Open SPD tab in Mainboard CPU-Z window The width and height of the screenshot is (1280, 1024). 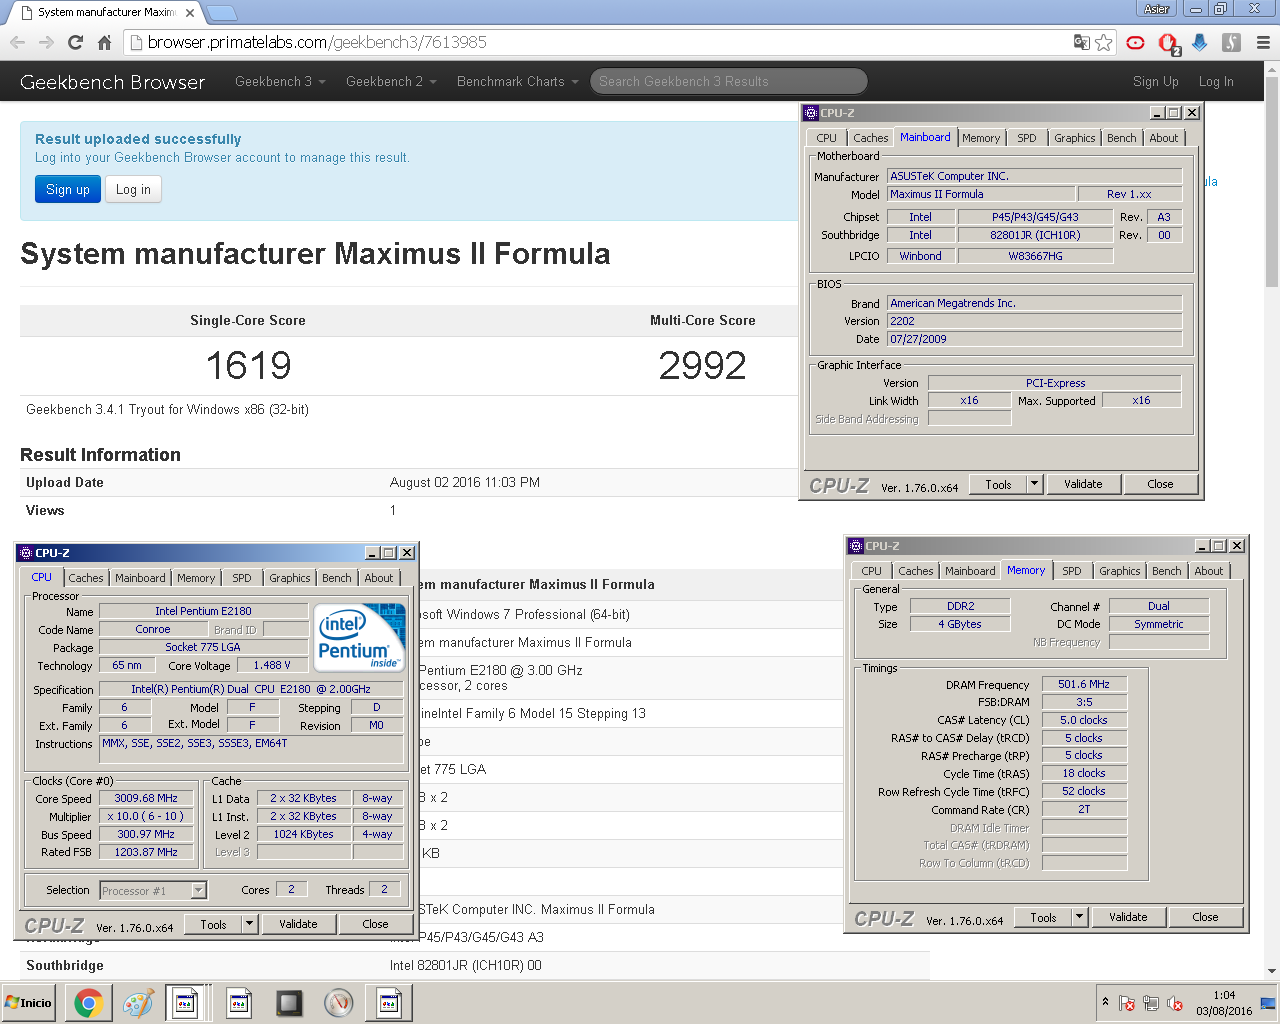coord(1027,138)
